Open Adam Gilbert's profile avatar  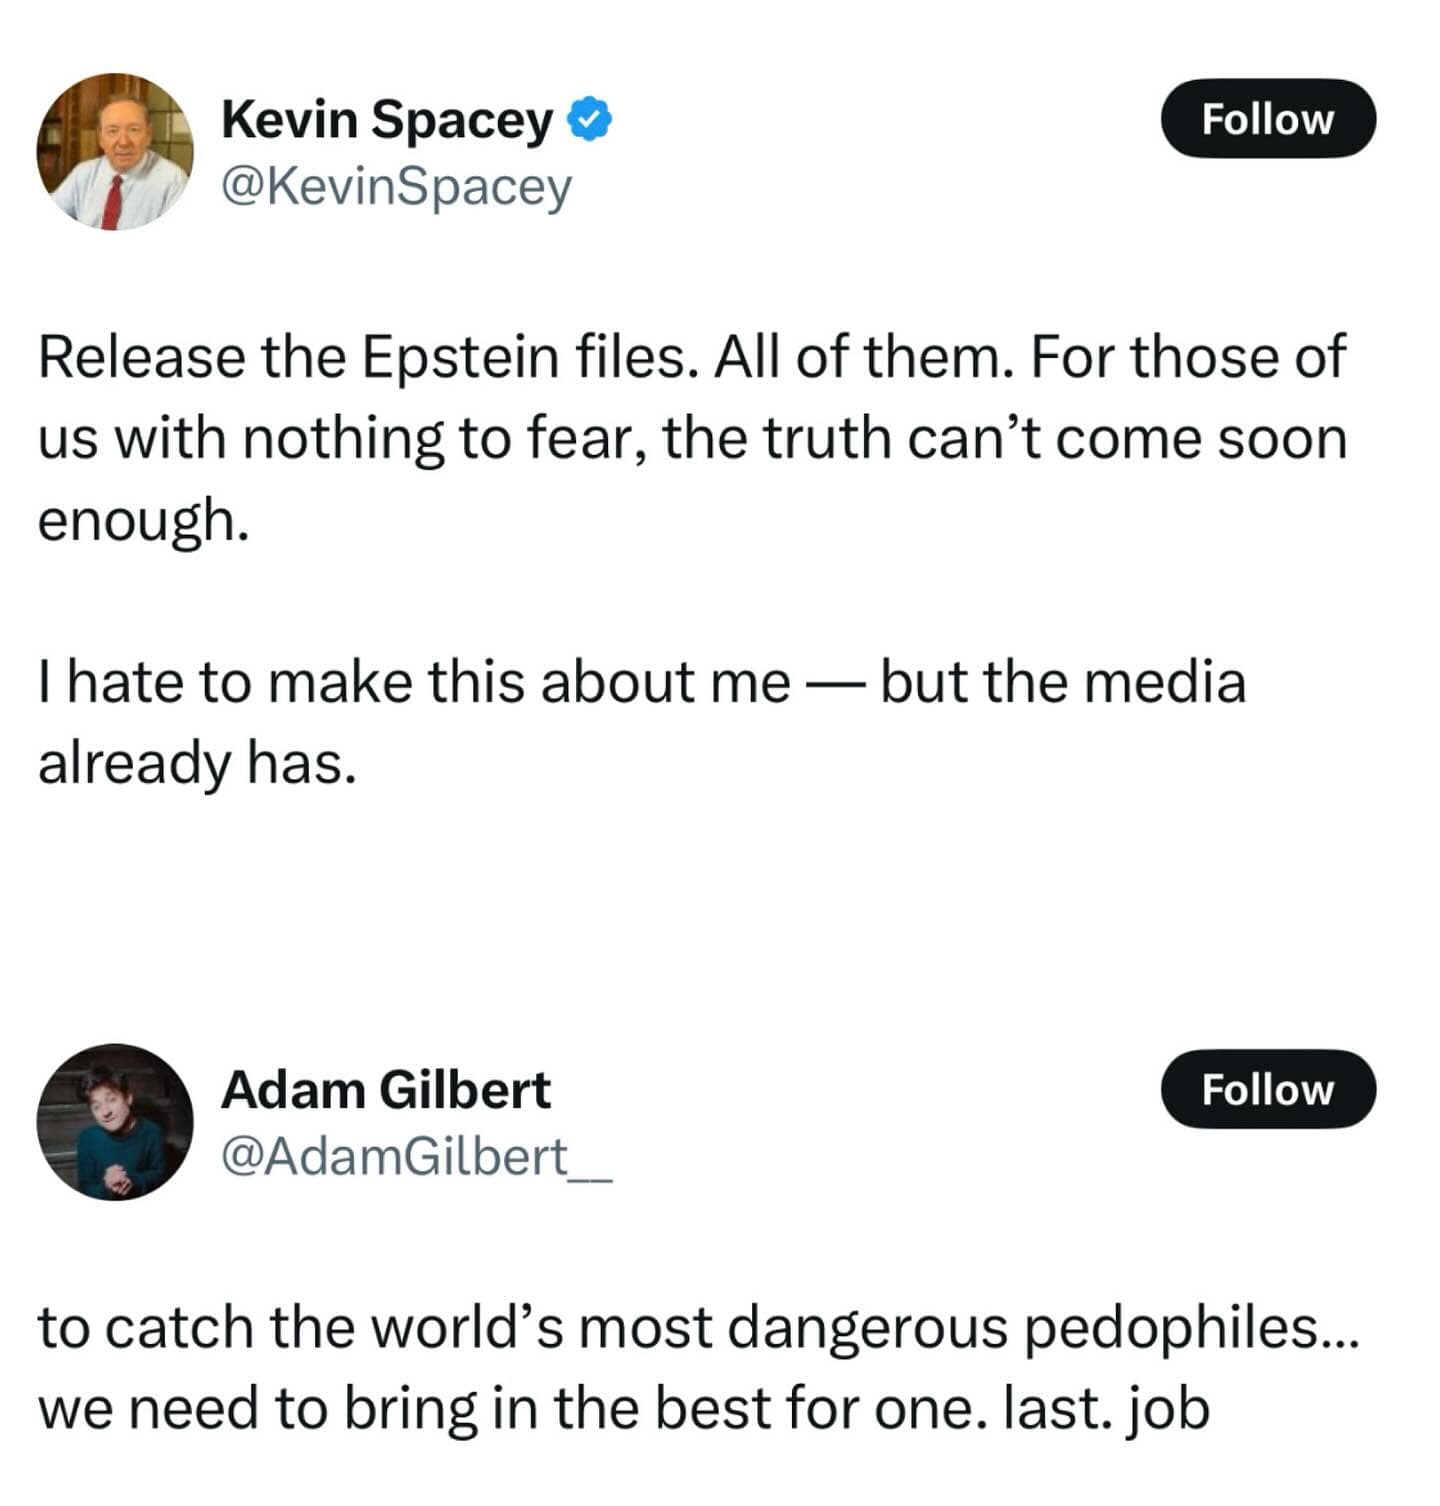tap(115, 1122)
